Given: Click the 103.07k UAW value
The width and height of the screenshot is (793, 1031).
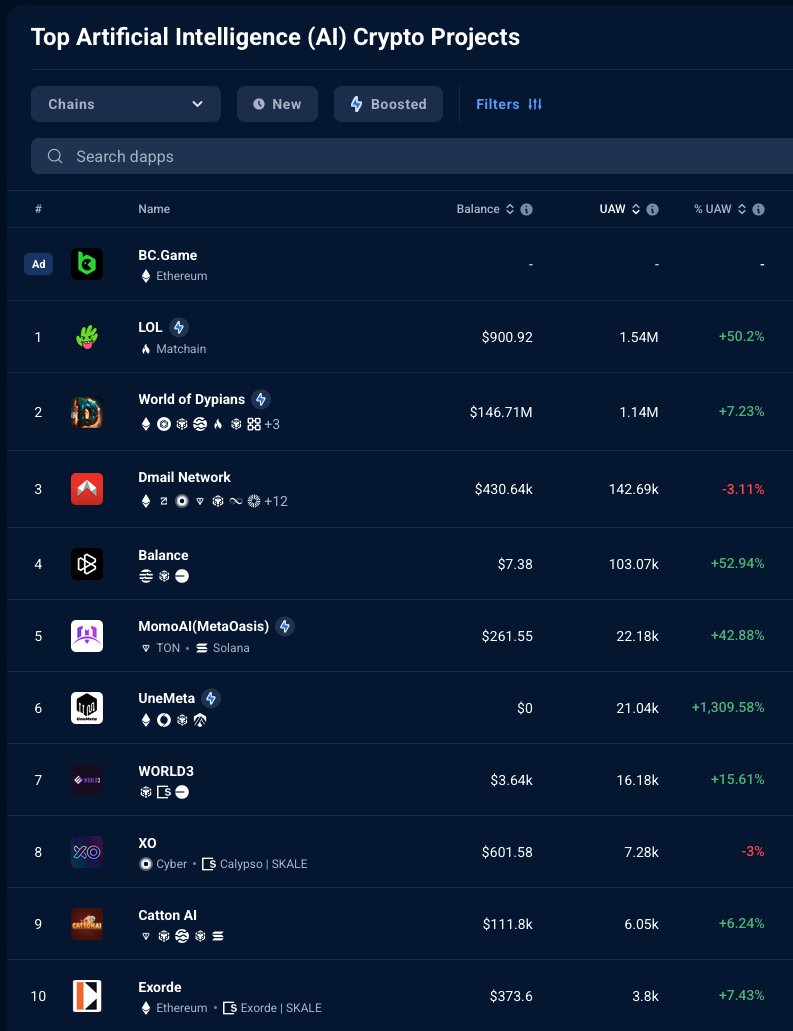Looking at the screenshot, I should tap(633, 564).
